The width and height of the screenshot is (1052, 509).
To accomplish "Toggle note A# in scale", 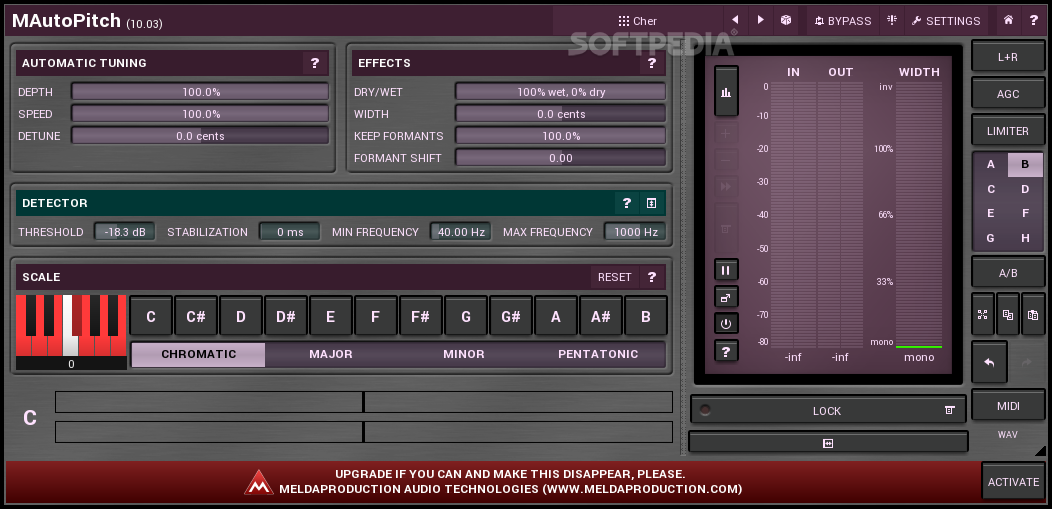I will tap(600, 316).
